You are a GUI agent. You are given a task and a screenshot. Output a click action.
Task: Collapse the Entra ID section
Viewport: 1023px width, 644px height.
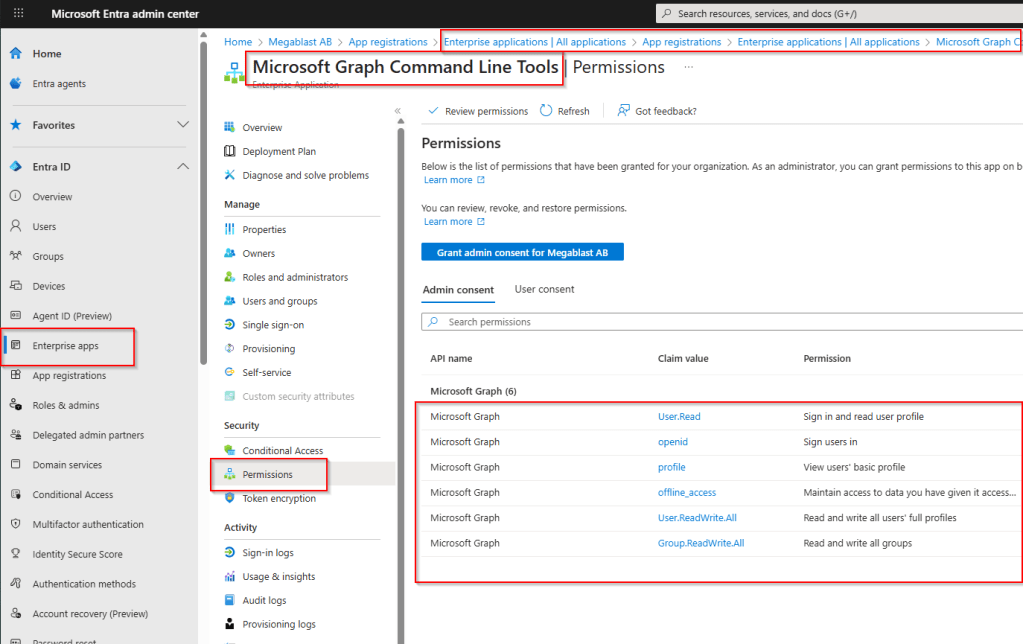point(184,166)
